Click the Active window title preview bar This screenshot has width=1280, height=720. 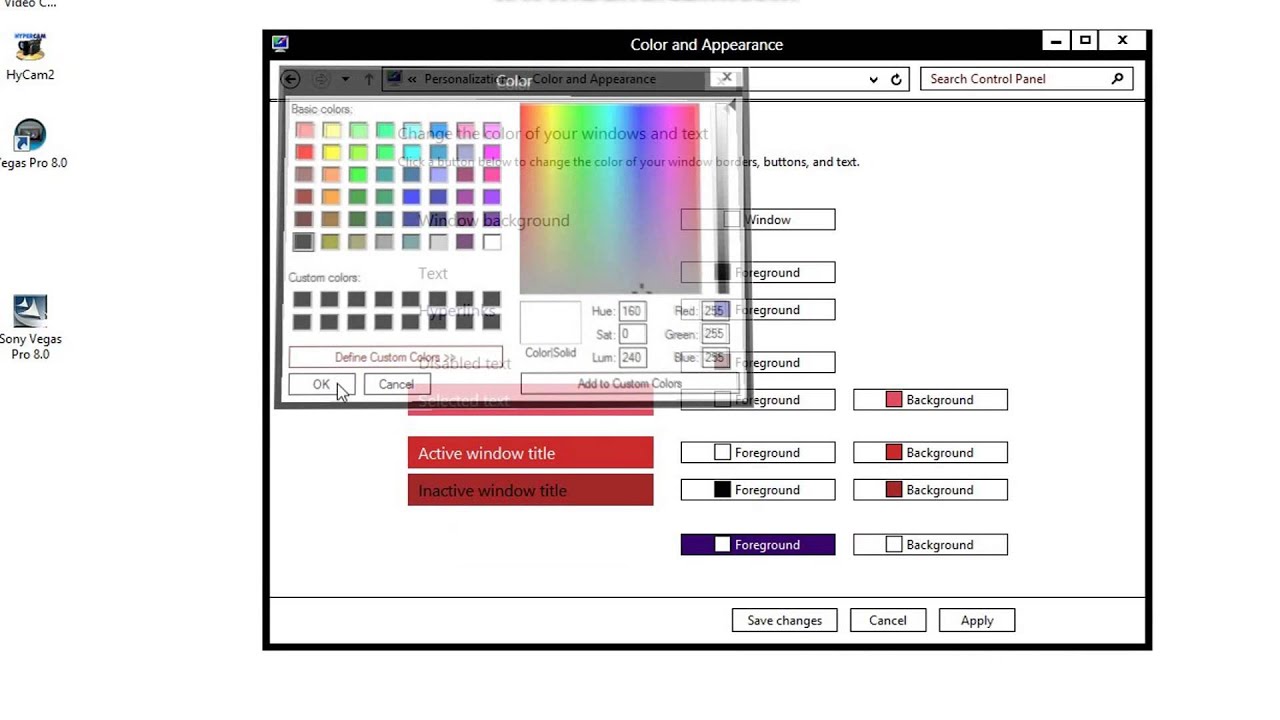[x=530, y=453]
